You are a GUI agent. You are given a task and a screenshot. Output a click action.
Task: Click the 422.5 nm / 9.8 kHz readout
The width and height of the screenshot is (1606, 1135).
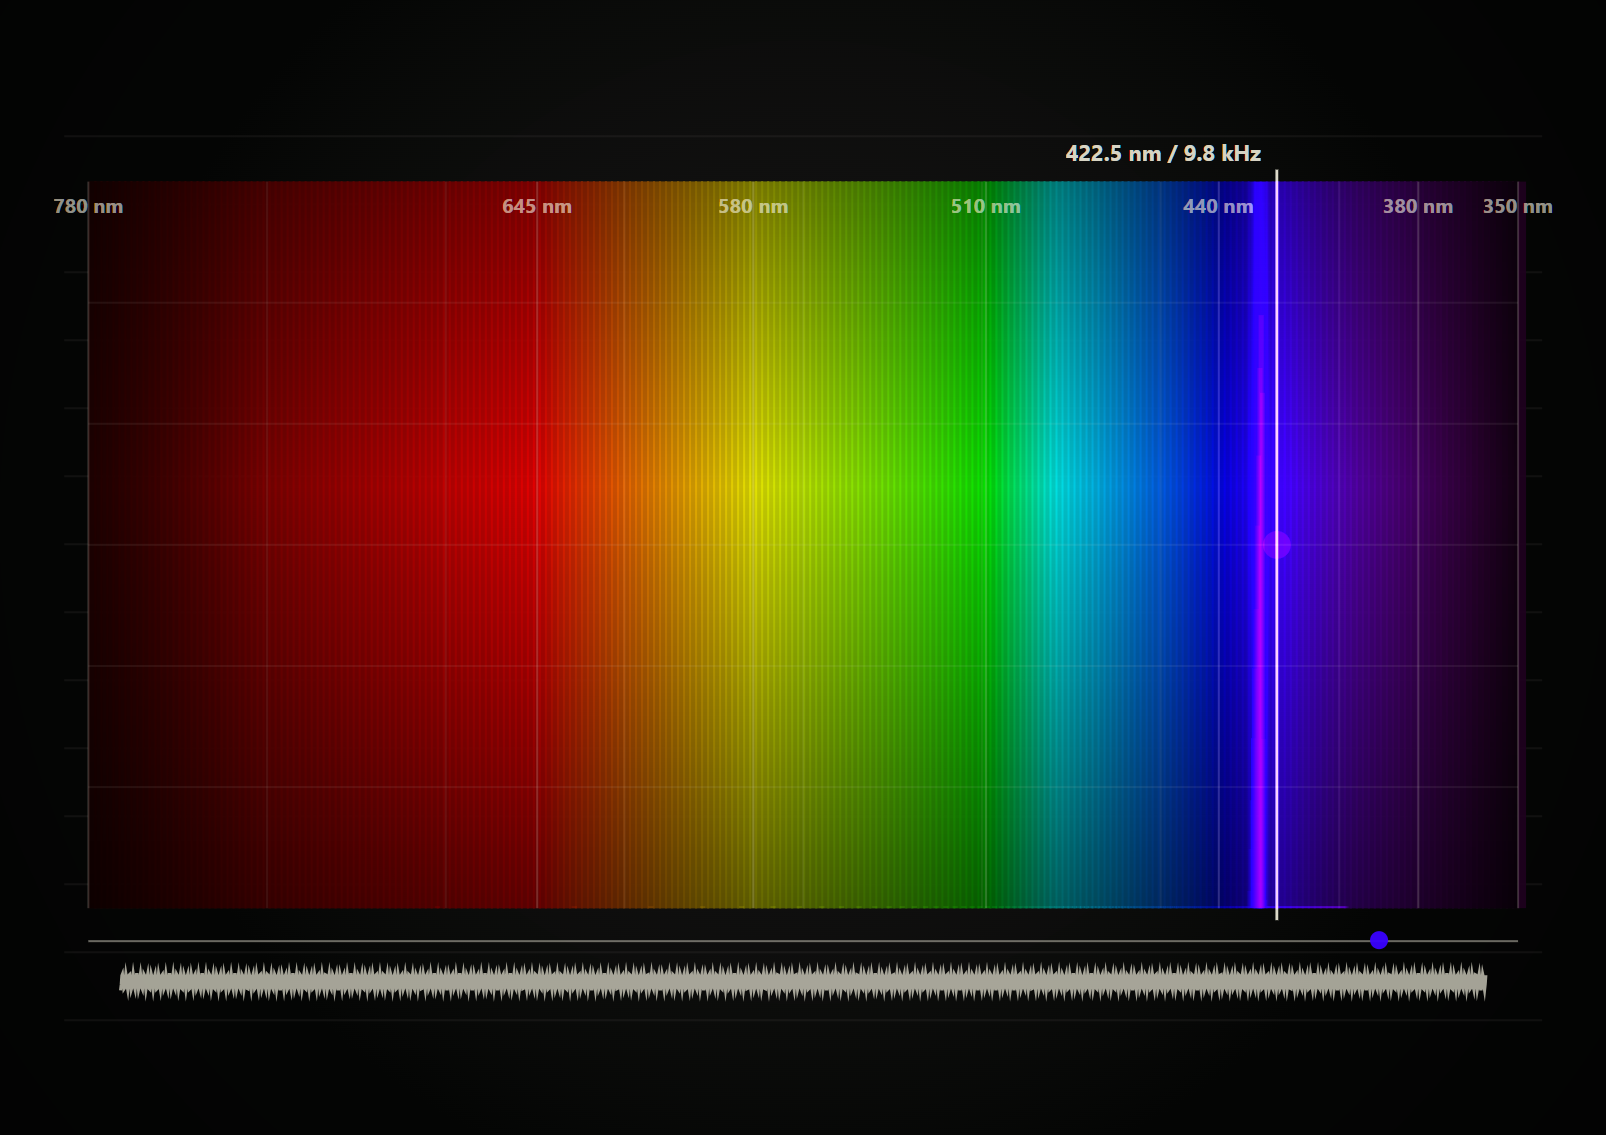[1163, 154]
